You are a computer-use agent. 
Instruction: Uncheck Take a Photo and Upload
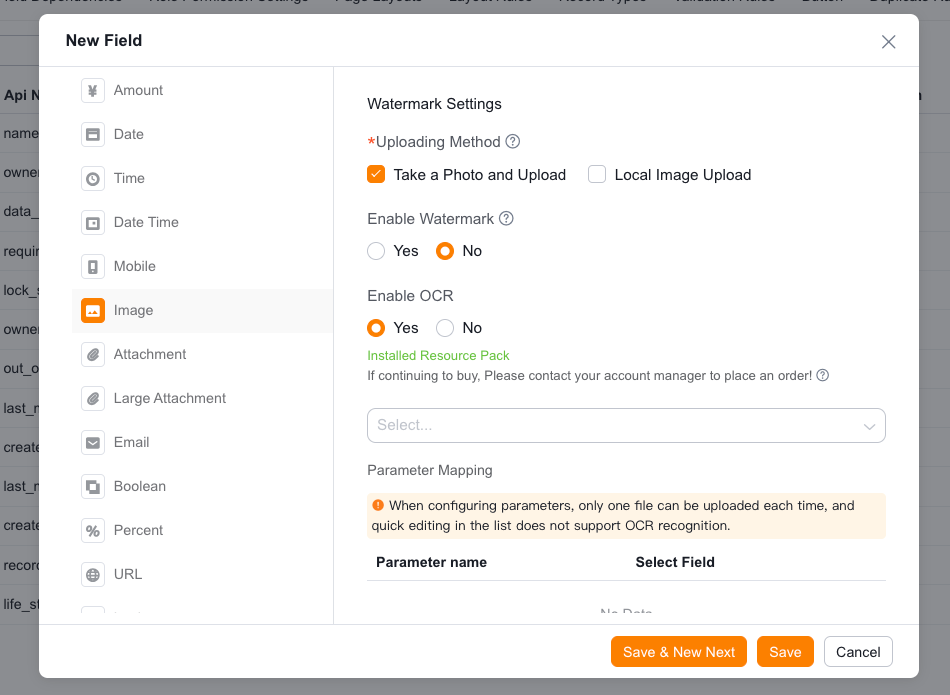[x=376, y=175]
